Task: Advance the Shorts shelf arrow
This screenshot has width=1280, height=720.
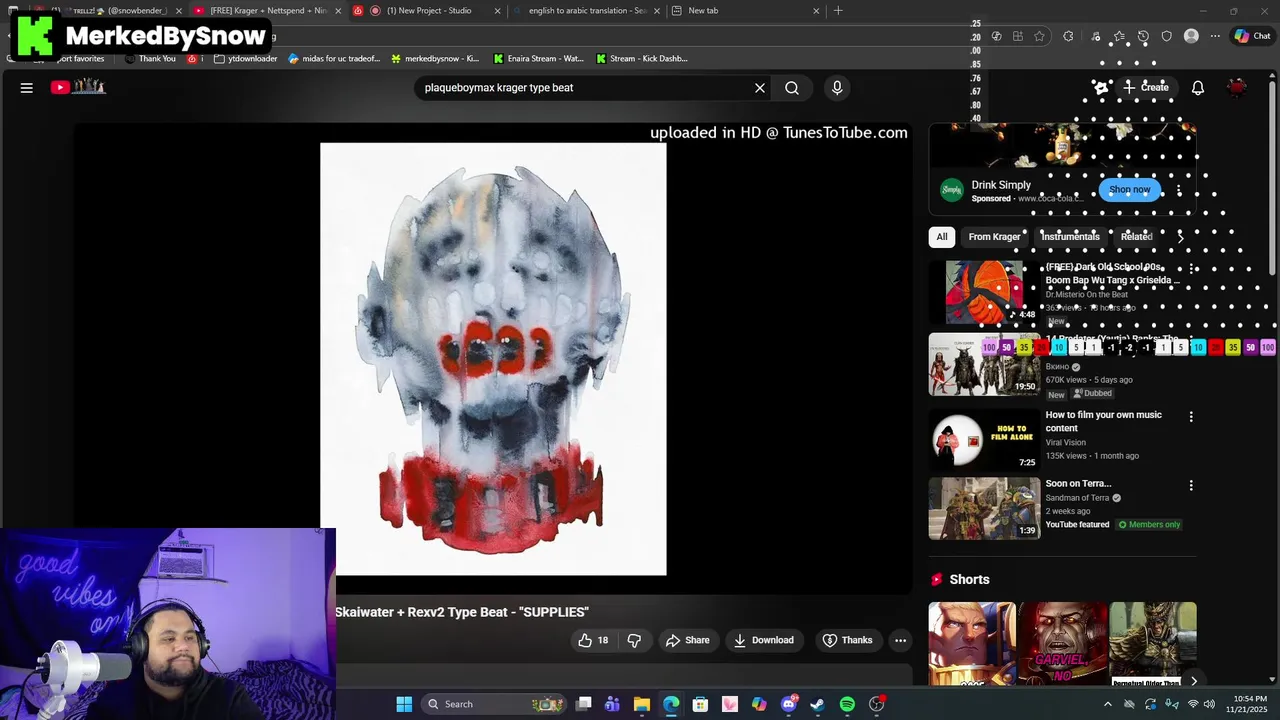Action: click(x=1193, y=681)
